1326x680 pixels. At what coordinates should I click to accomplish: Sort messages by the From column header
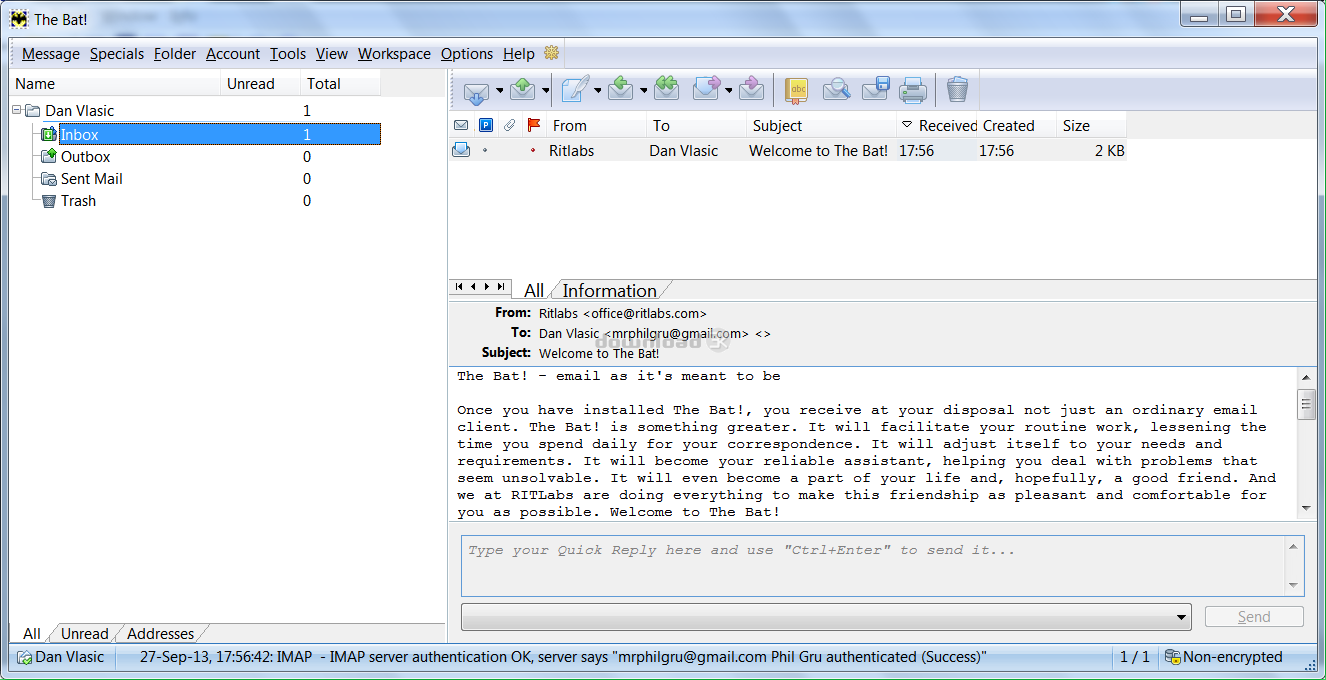(597, 125)
